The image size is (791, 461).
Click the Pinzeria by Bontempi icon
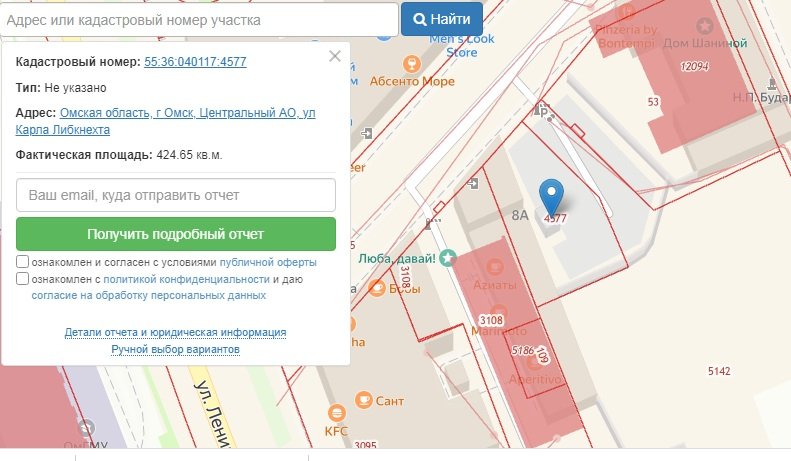tap(627, 11)
